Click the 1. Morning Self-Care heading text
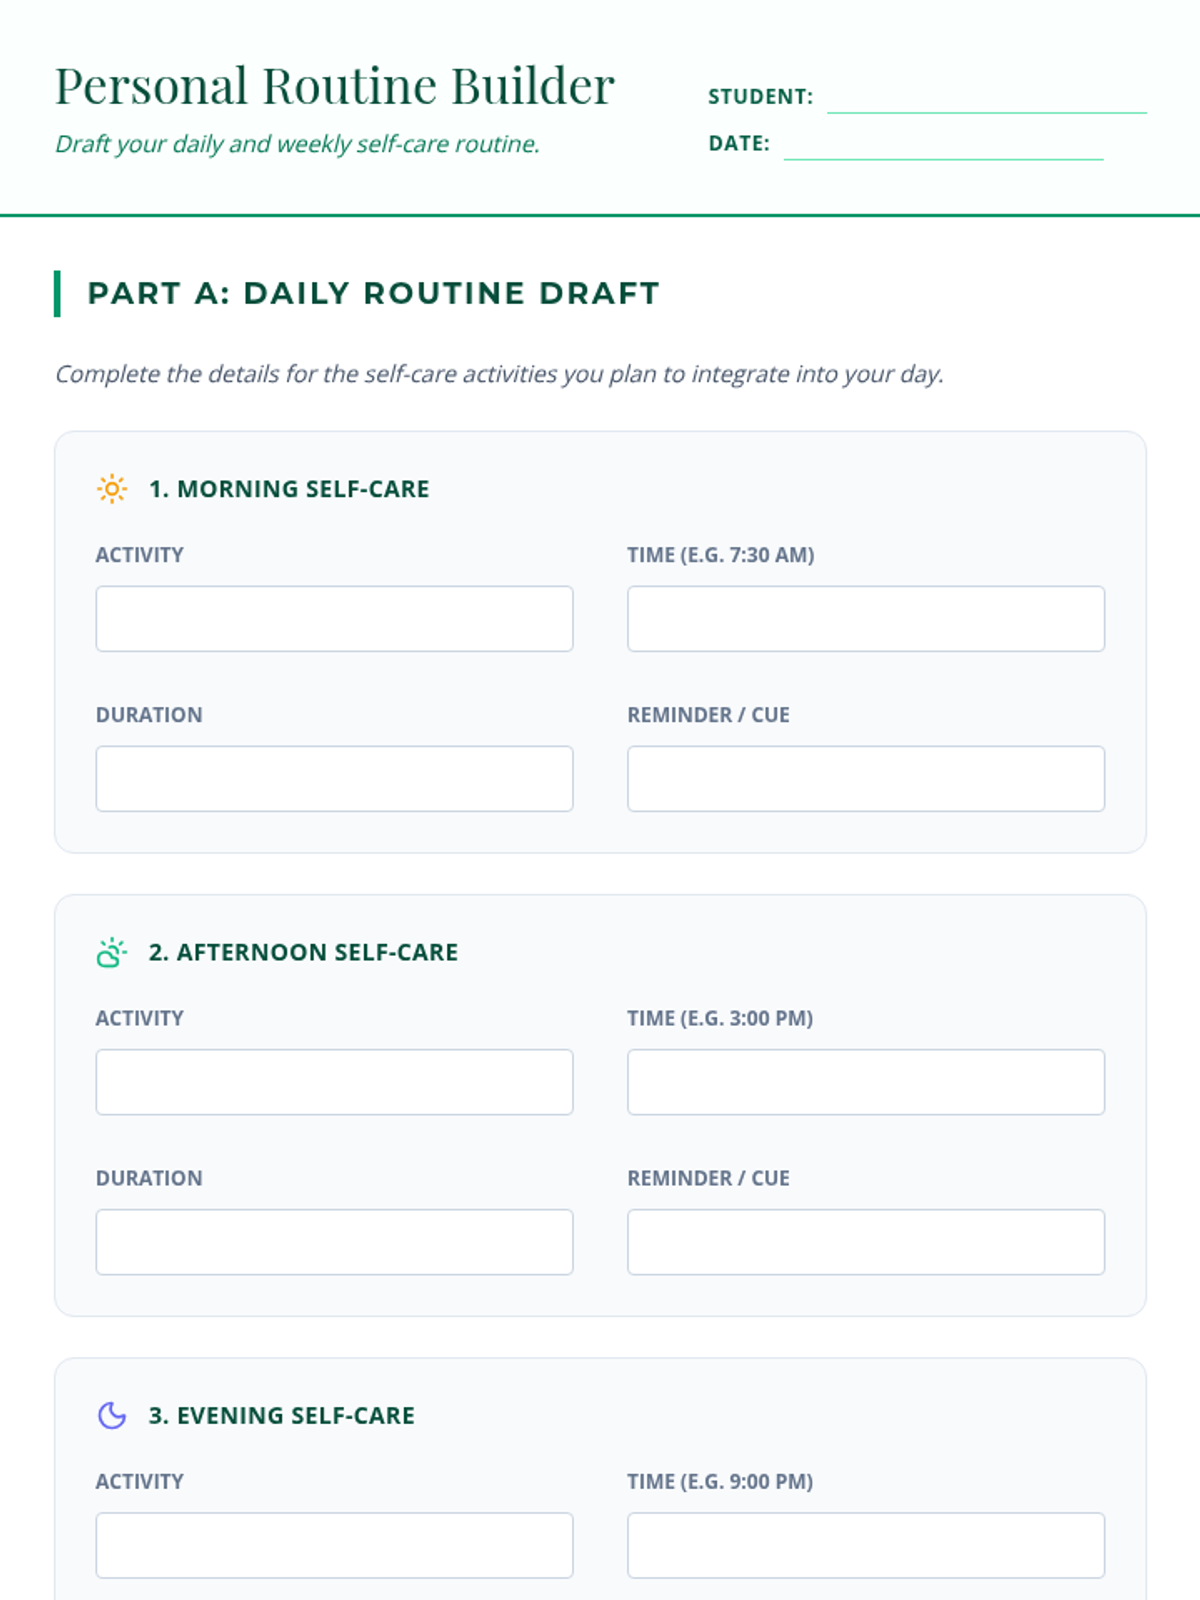 coord(289,489)
